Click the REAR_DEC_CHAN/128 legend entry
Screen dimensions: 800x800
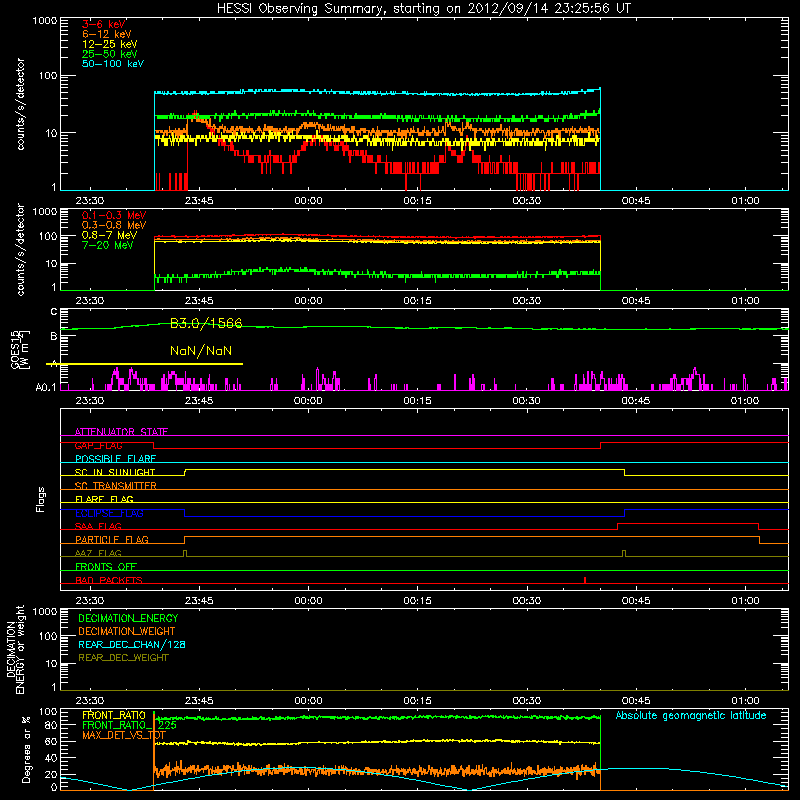(x=132, y=644)
